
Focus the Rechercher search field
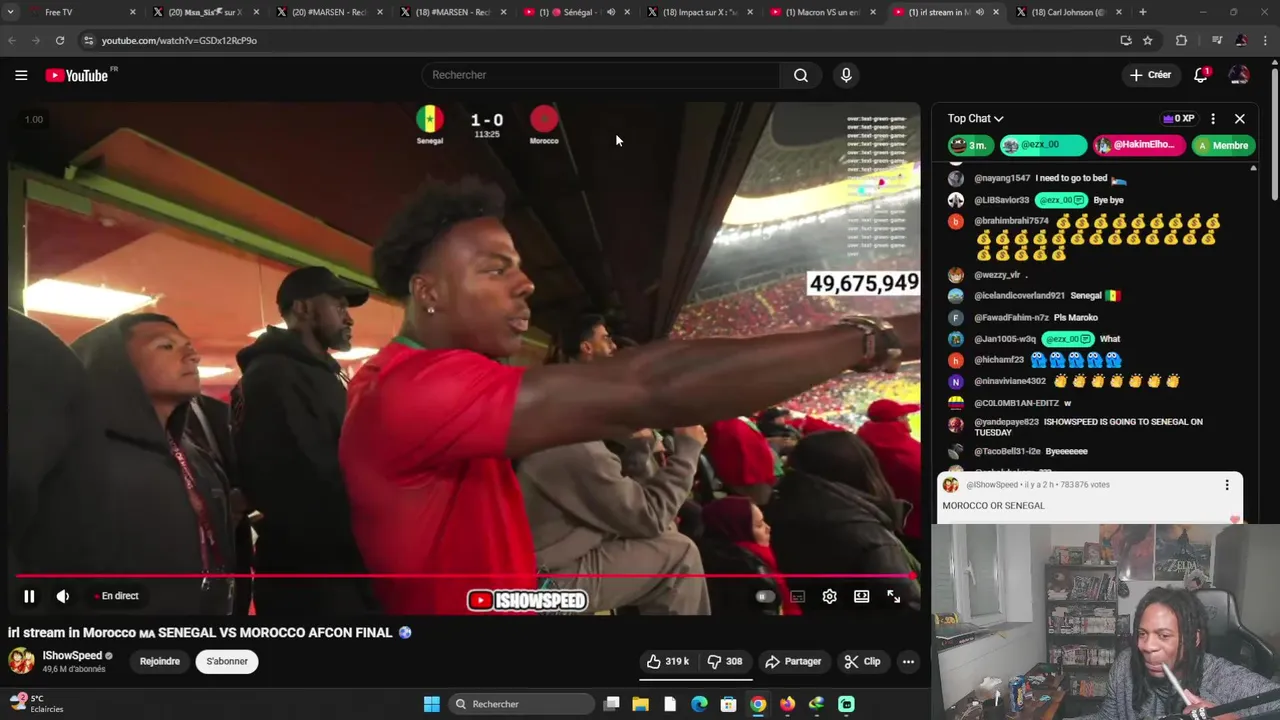(x=600, y=75)
